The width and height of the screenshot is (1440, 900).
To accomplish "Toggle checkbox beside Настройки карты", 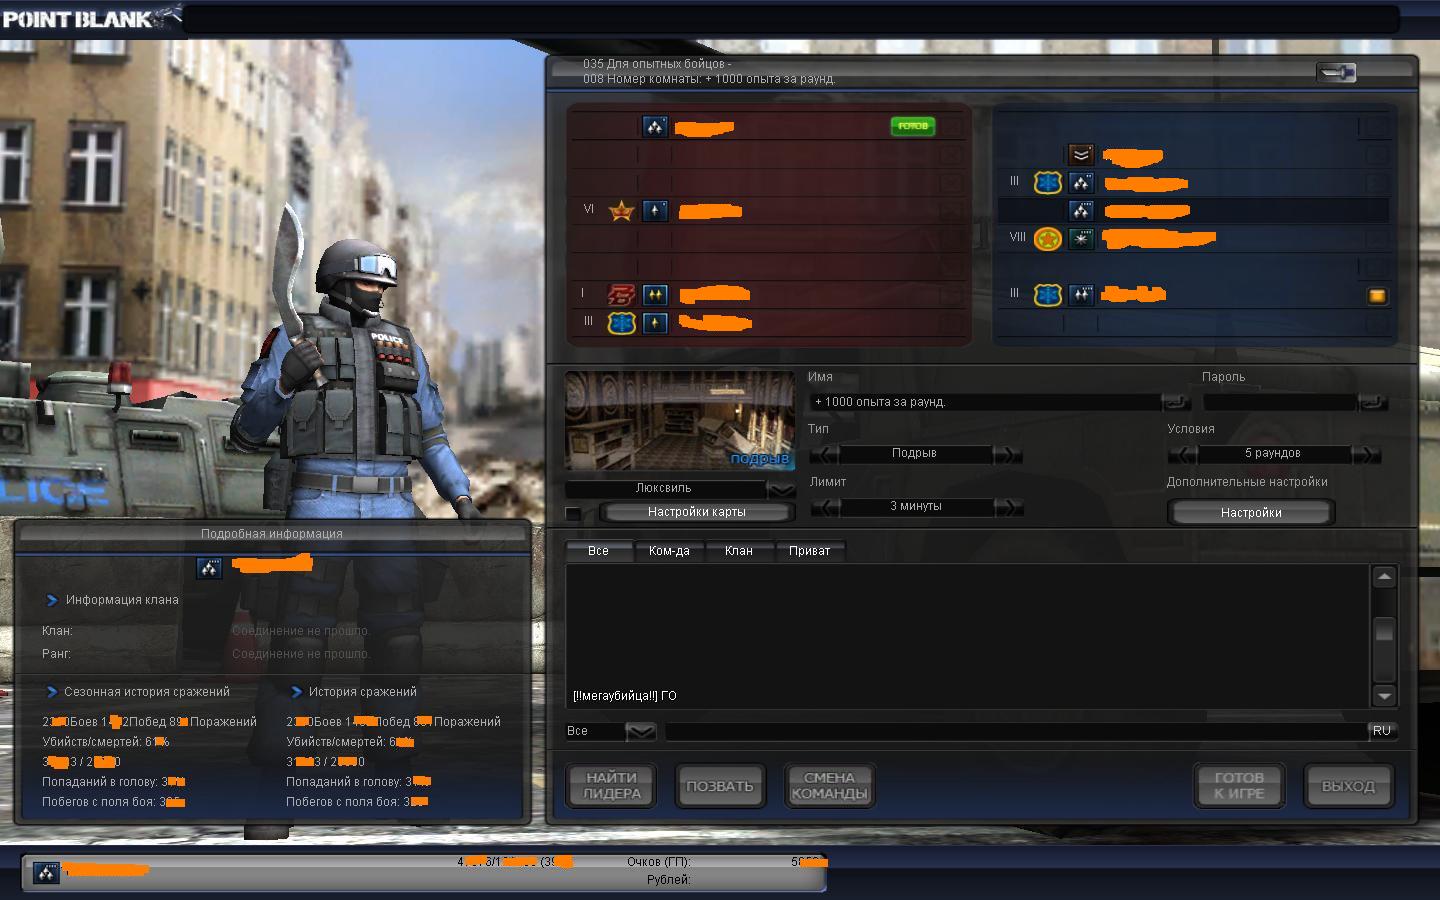I will coord(573,513).
